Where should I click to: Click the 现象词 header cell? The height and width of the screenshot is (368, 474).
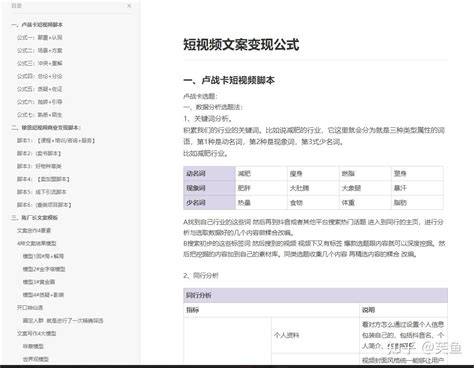tap(209, 188)
